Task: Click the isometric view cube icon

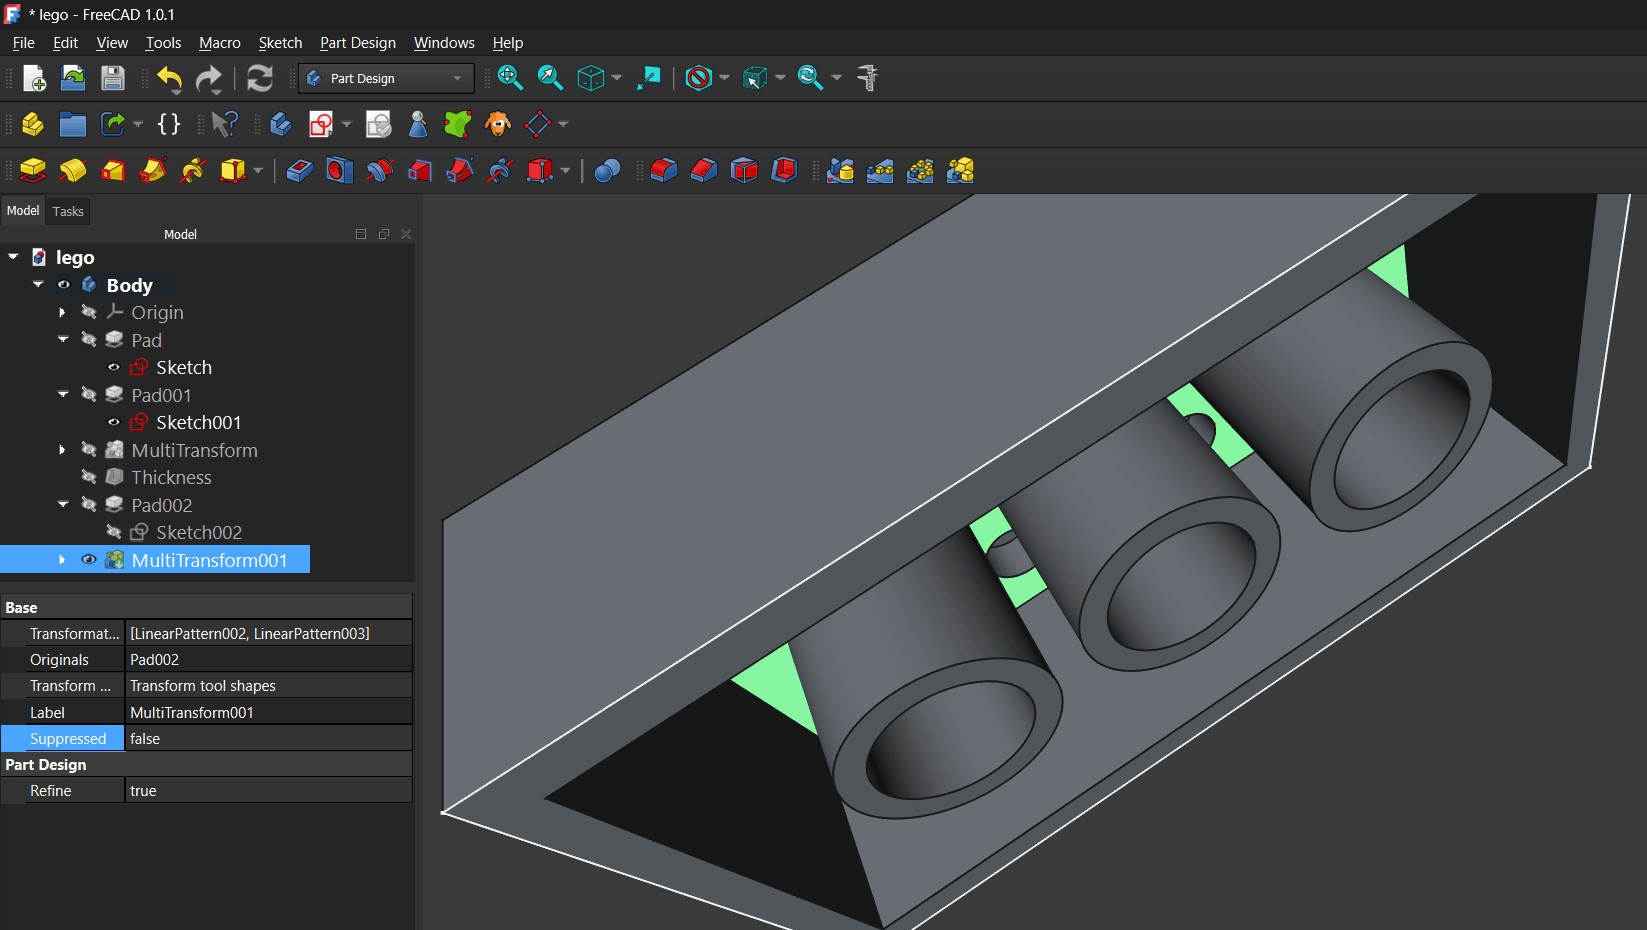Action: tap(591, 78)
